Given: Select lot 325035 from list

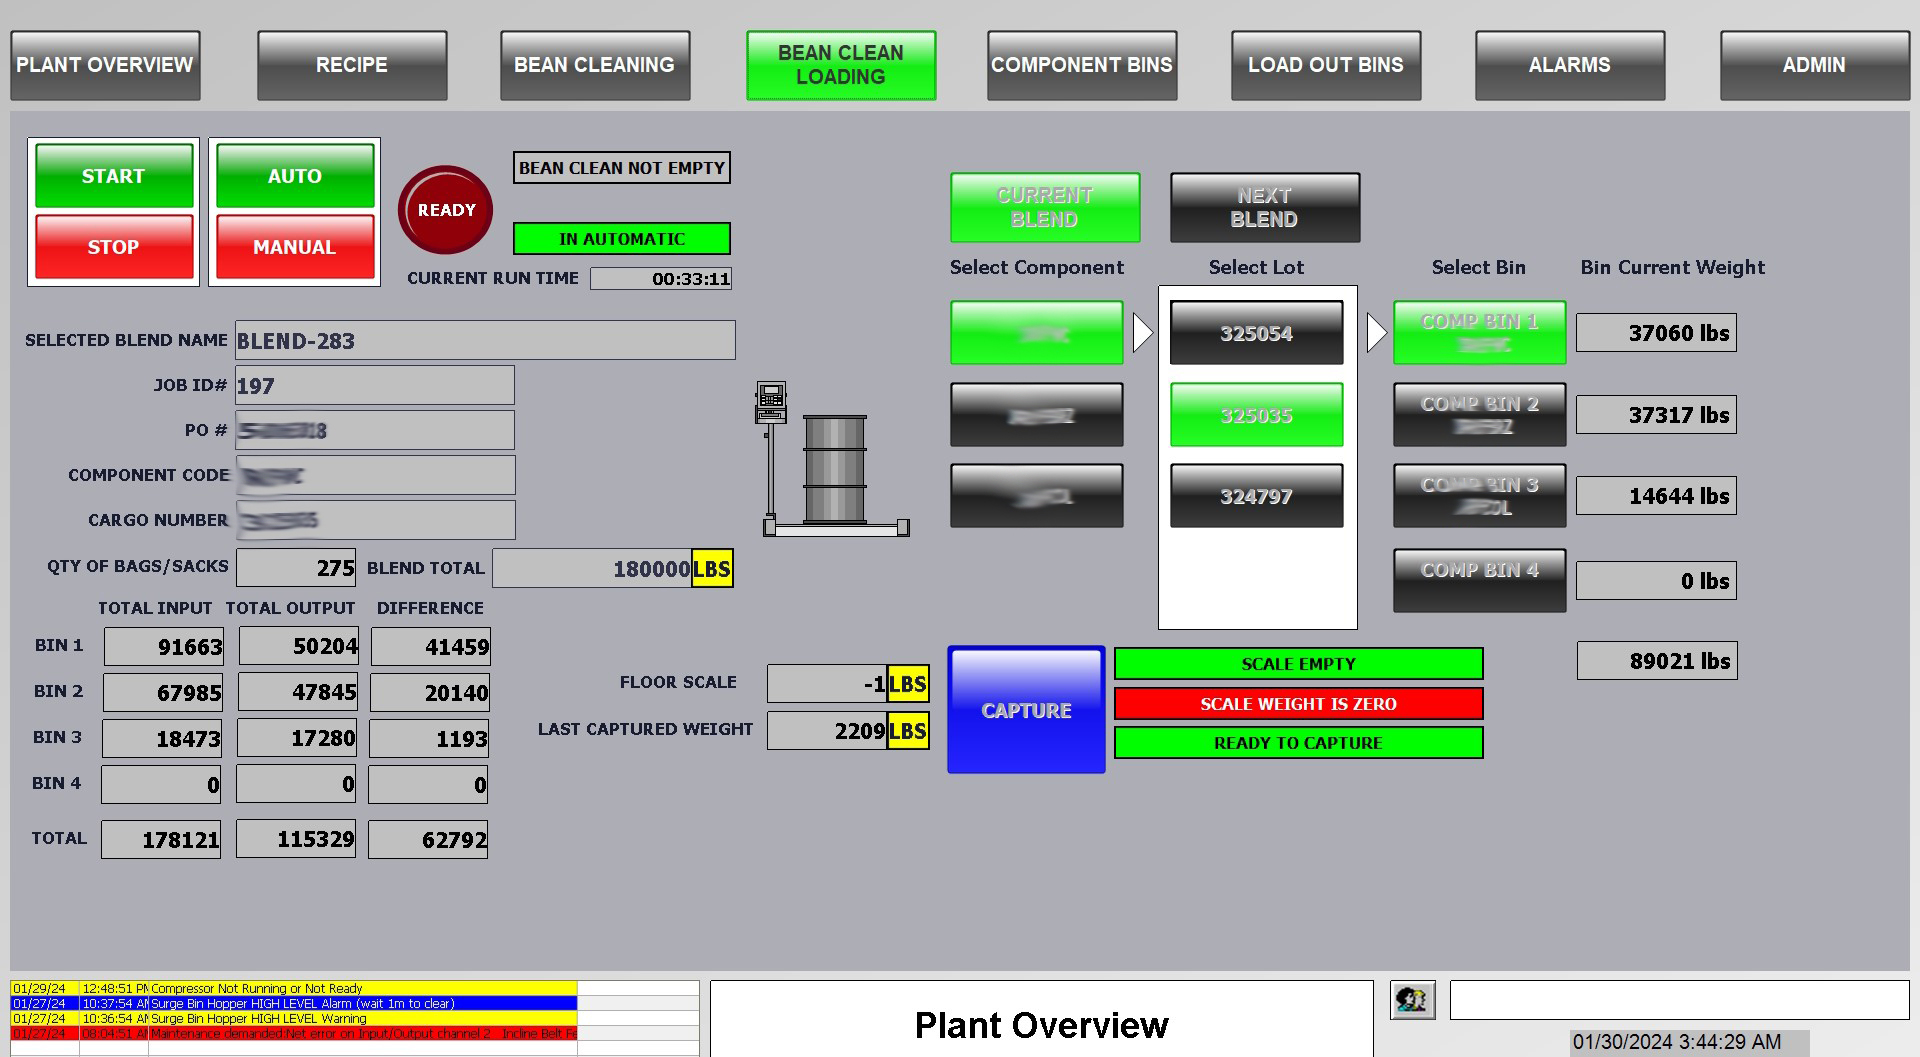Looking at the screenshot, I should [1256, 415].
